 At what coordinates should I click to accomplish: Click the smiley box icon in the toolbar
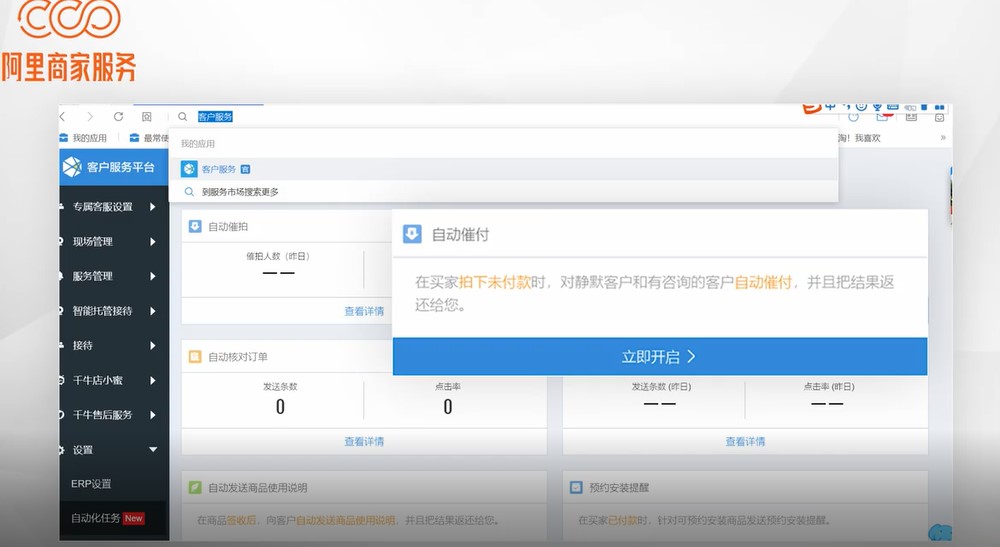click(939, 117)
